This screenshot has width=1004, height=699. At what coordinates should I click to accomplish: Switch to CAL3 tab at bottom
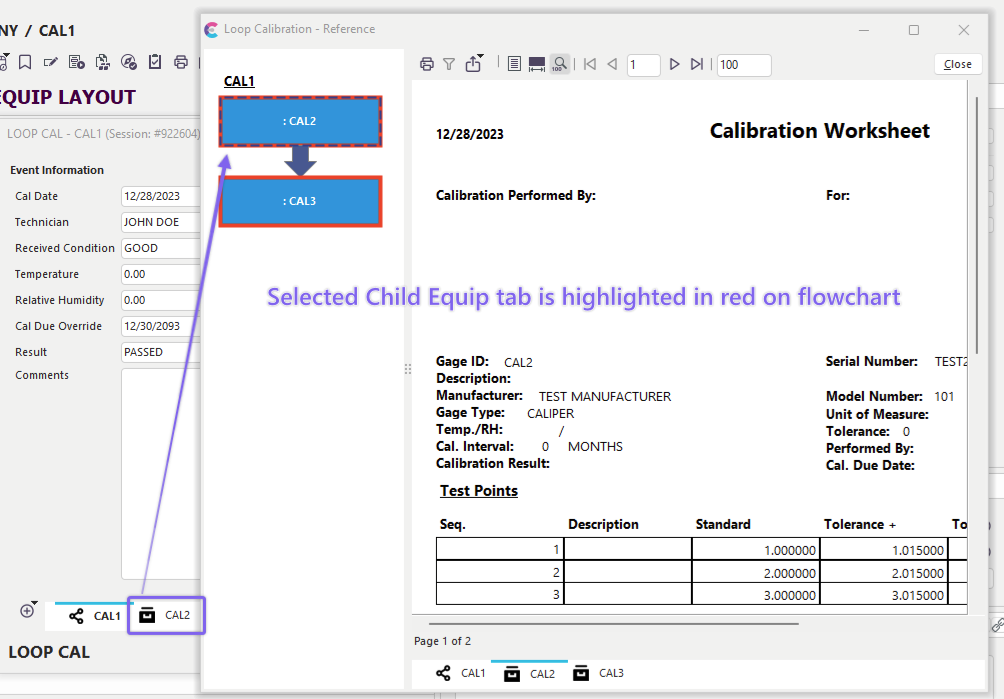[599, 674]
